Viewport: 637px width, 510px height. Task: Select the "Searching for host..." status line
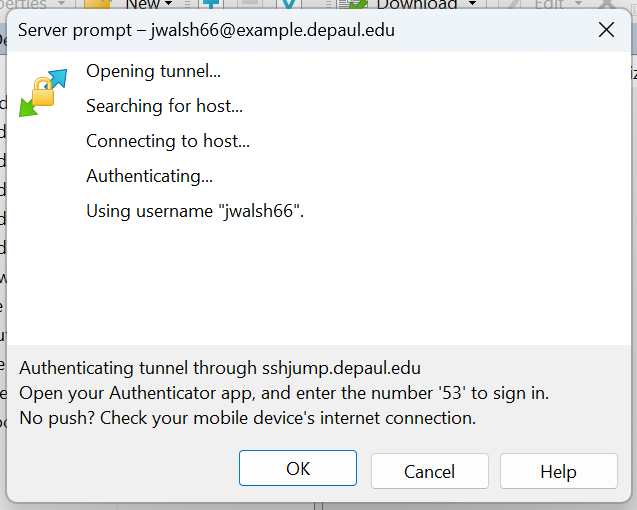pos(164,106)
